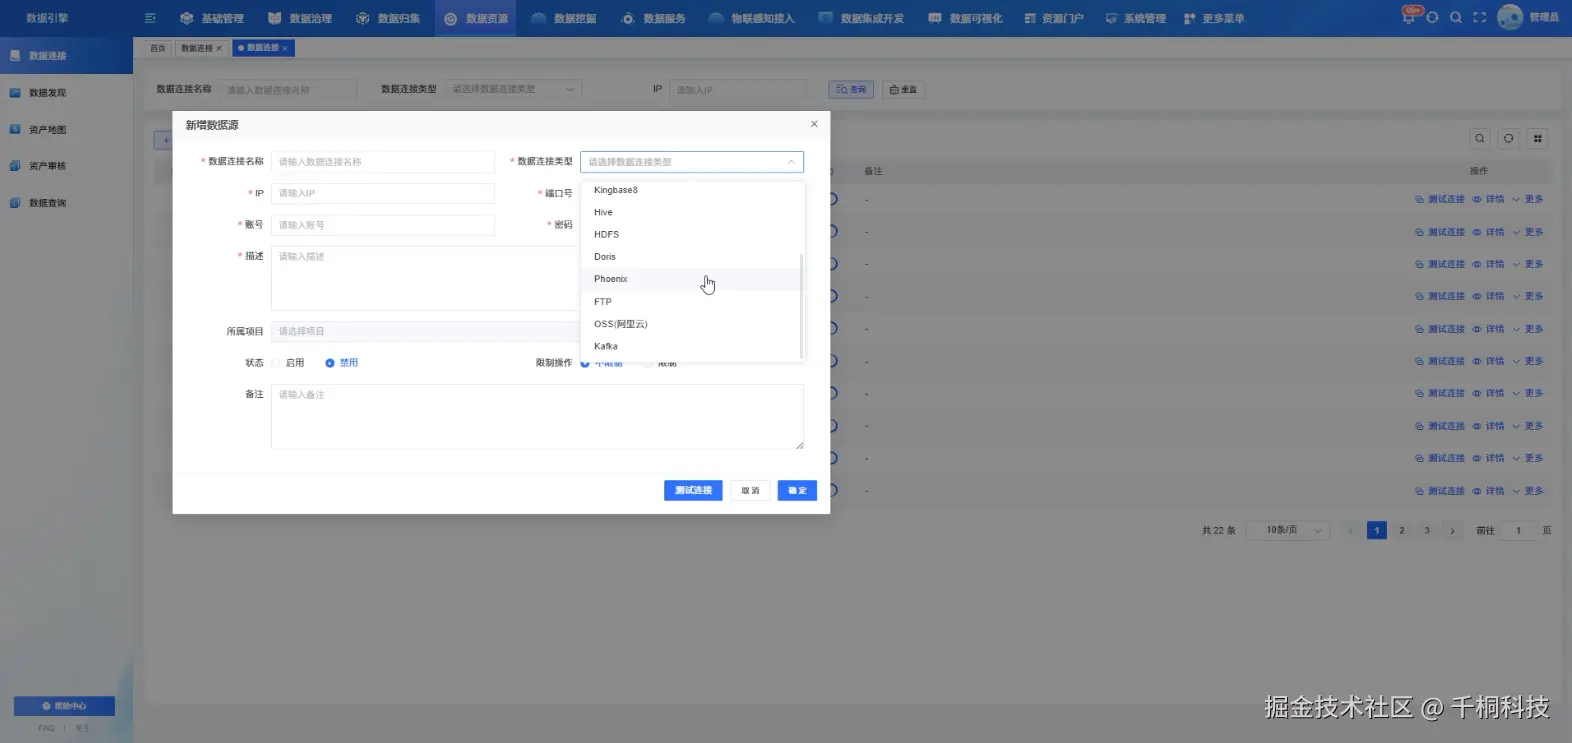
Task: Focus the 描述 text area
Action: [425, 278]
